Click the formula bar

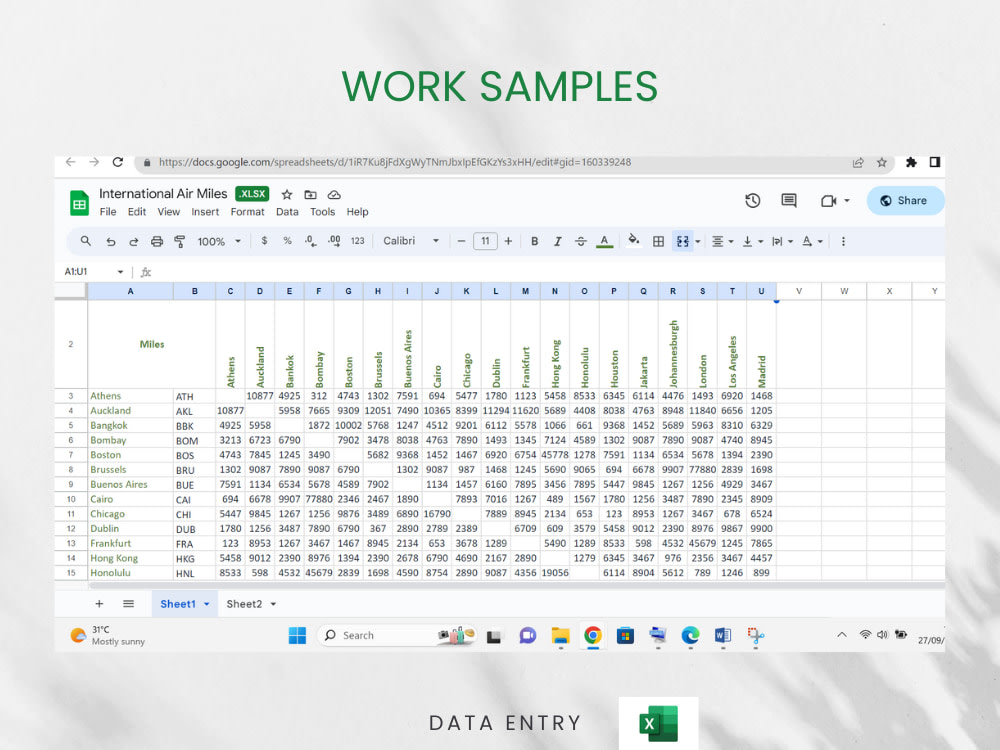click(548, 272)
